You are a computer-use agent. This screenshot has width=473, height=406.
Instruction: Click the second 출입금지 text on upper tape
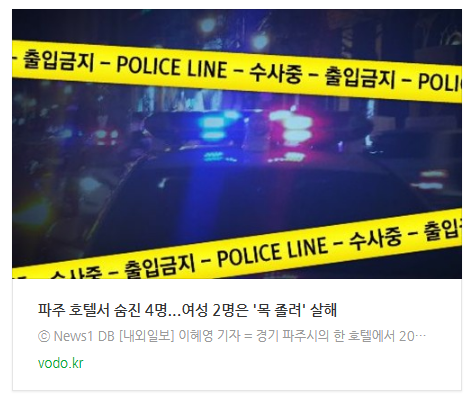[360, 78]
